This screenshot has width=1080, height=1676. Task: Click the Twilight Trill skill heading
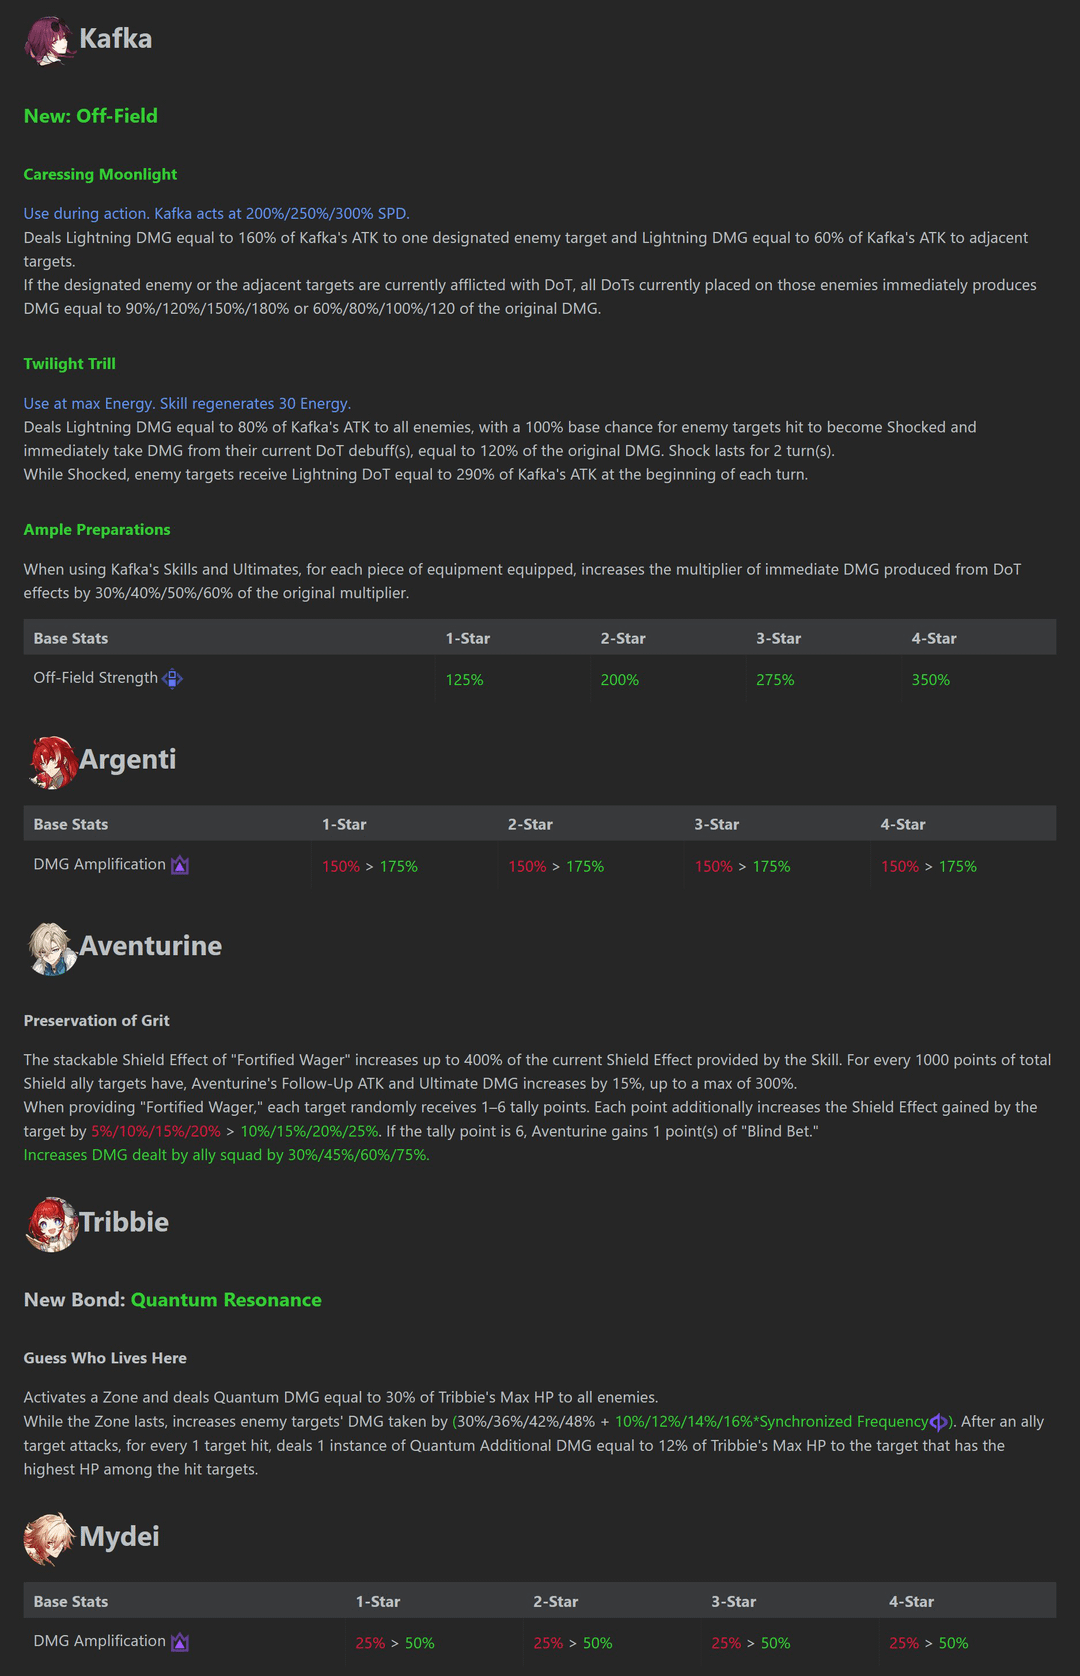(70, 364)
